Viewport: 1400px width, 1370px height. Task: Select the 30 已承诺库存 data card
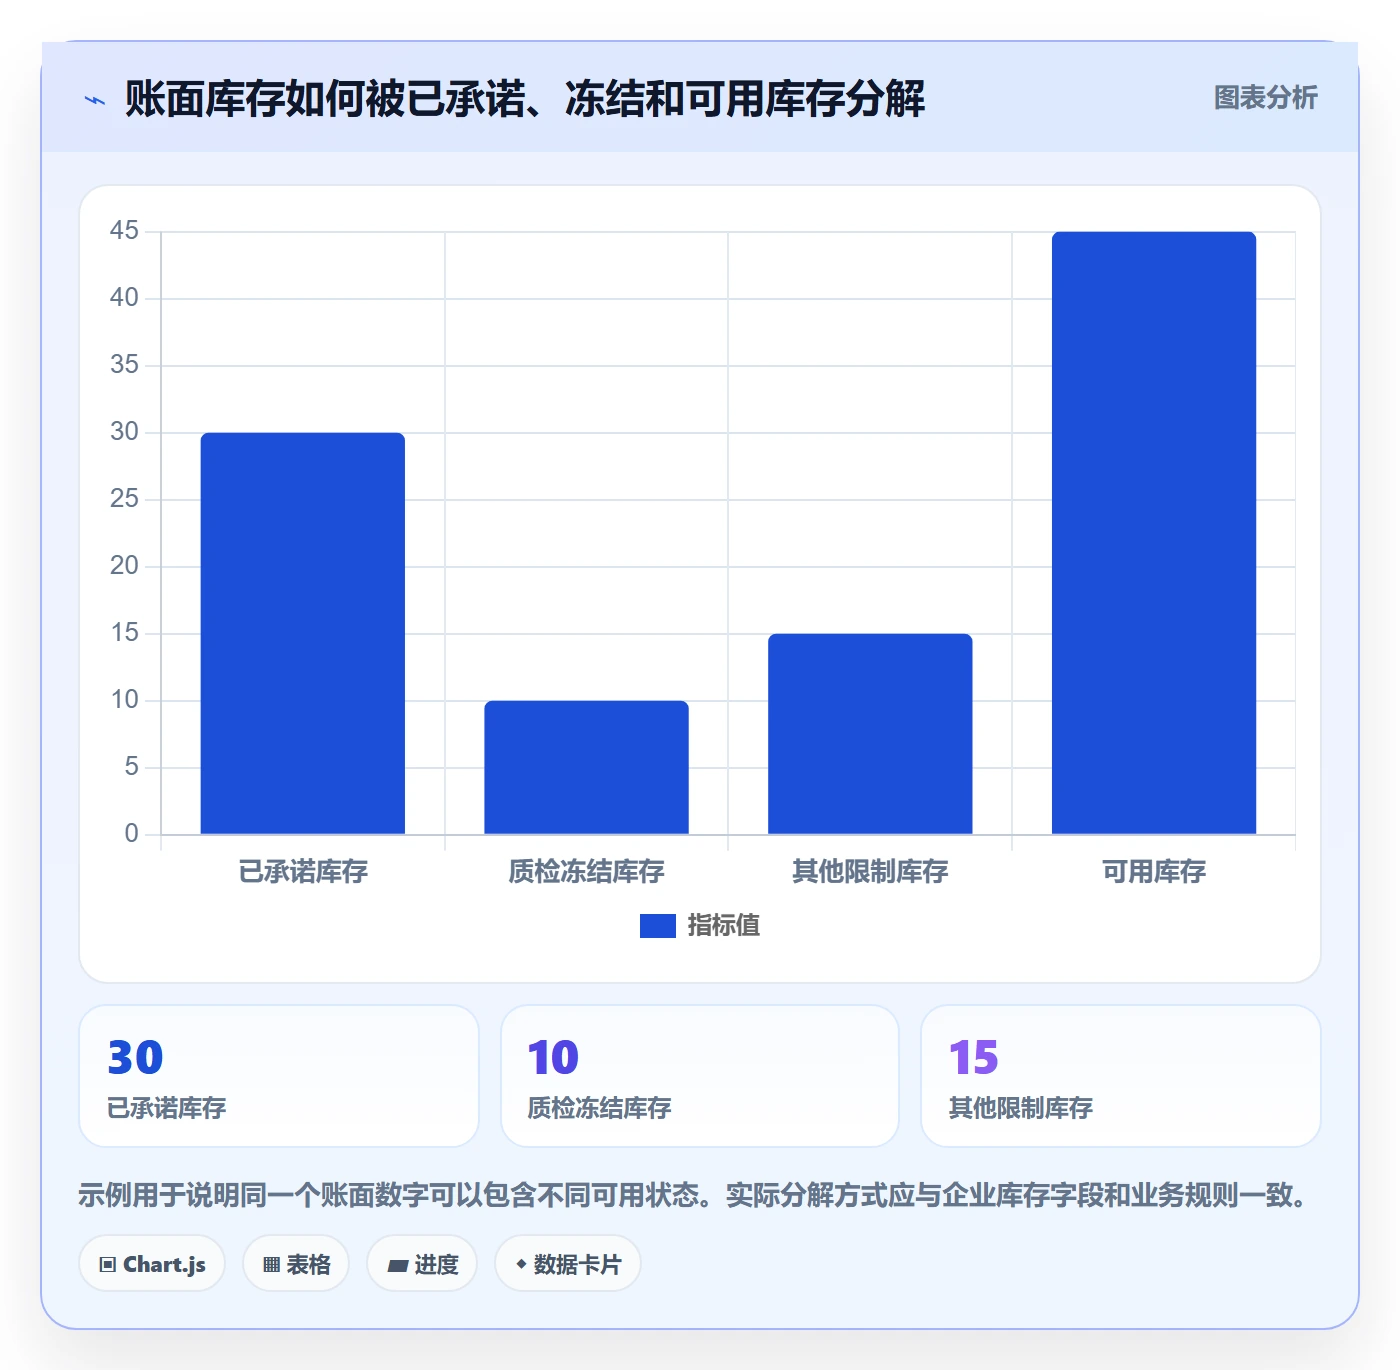click(x=279, y=1076)
